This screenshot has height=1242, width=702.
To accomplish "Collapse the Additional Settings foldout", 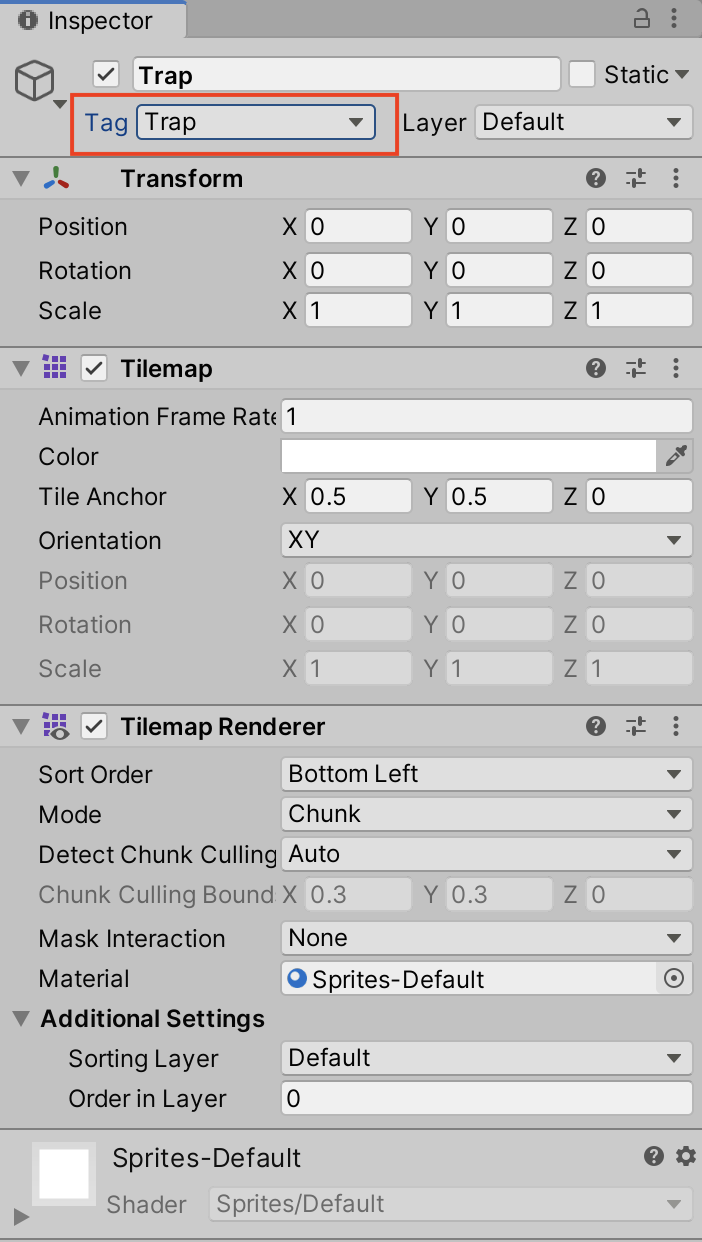I will click(21, 1019).
